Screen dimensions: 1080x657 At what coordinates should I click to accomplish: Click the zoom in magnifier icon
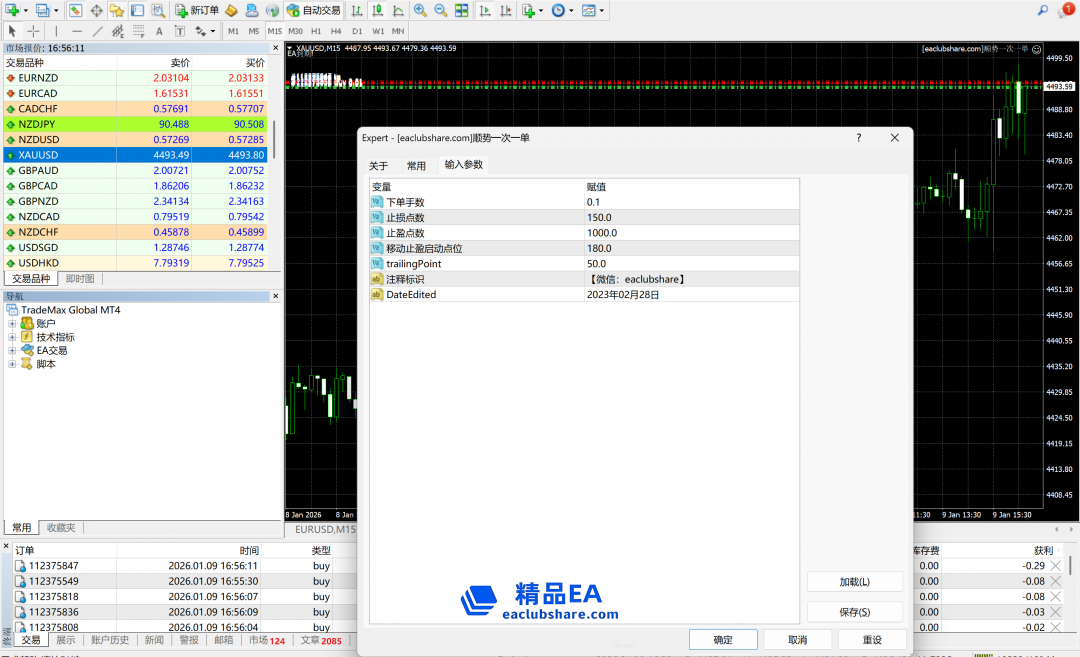[420, 10]
